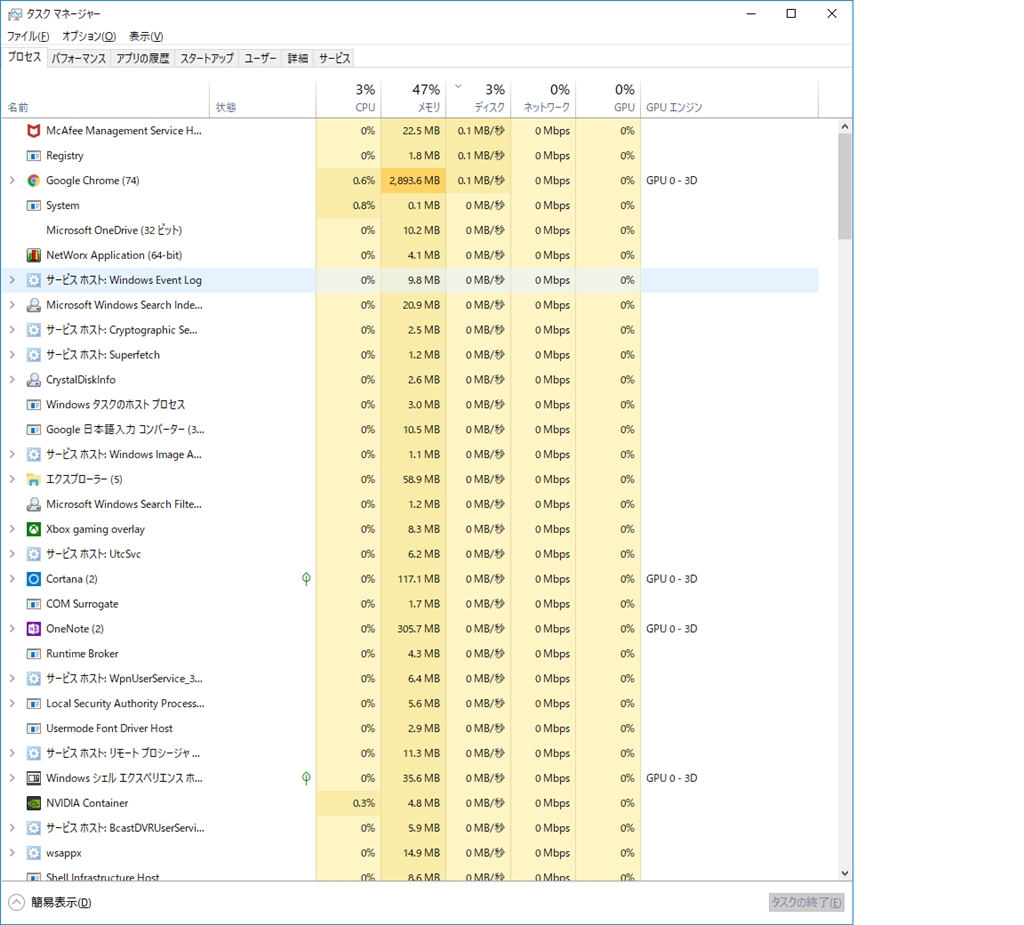Open the ファイル(F) menu
The image size is (1024, 925).
tap(28, 37)
